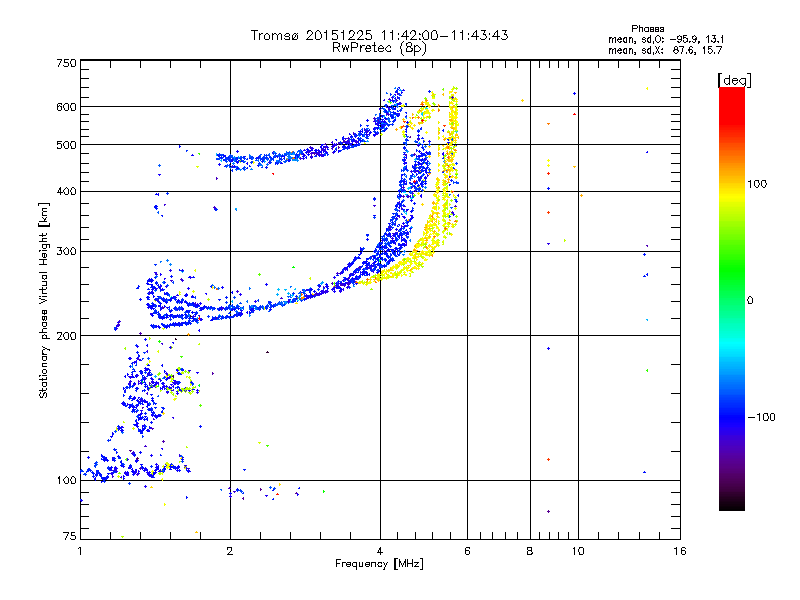Click the 75 tick label on height axis

click(x=69, y=536)
